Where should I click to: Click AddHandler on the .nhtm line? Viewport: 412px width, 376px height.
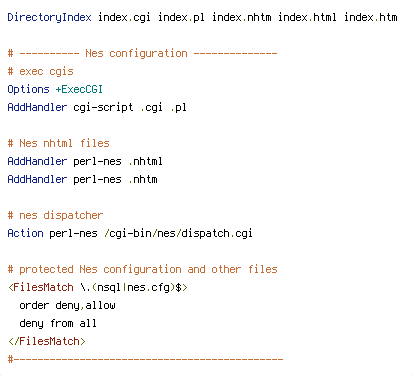pyautogui.click(x=37, y=179)
